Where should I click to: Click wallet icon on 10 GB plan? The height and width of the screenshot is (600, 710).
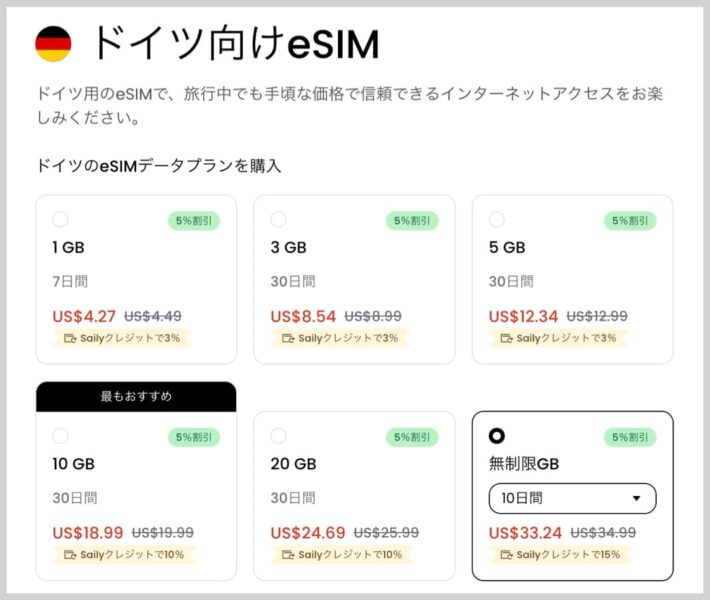[69, 555]
